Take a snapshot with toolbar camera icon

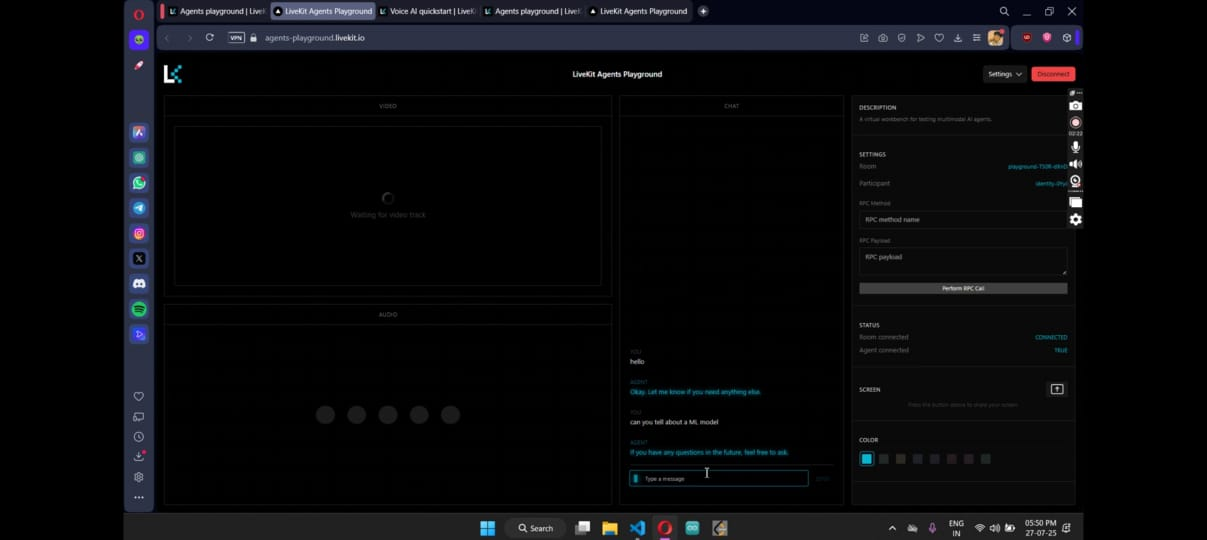(883, 38)
